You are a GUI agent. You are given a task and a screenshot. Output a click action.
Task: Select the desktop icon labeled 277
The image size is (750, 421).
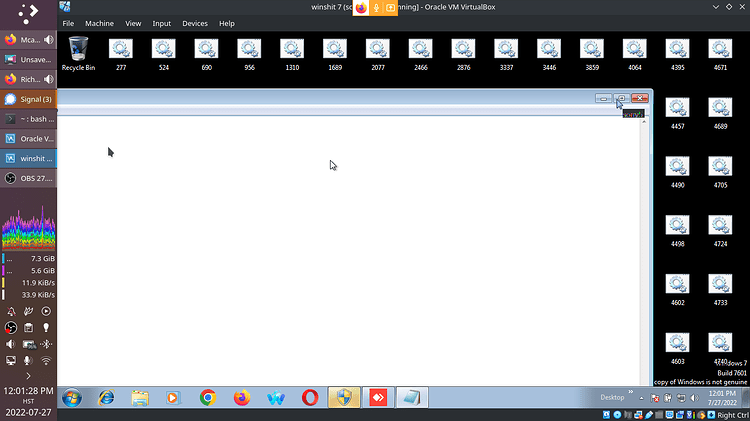click(x=121, y=54)
